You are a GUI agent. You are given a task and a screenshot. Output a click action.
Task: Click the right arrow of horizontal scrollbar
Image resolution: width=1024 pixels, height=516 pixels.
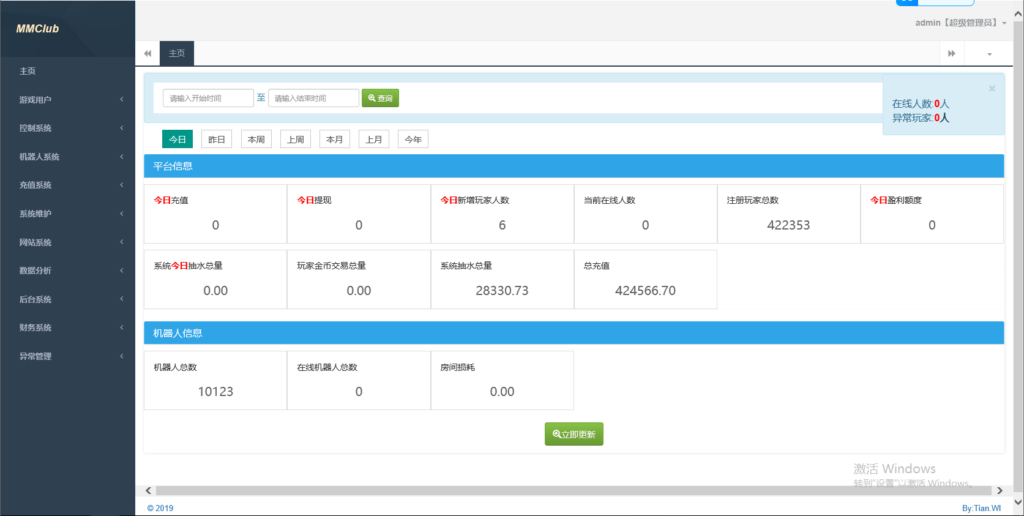click(996, 490)
